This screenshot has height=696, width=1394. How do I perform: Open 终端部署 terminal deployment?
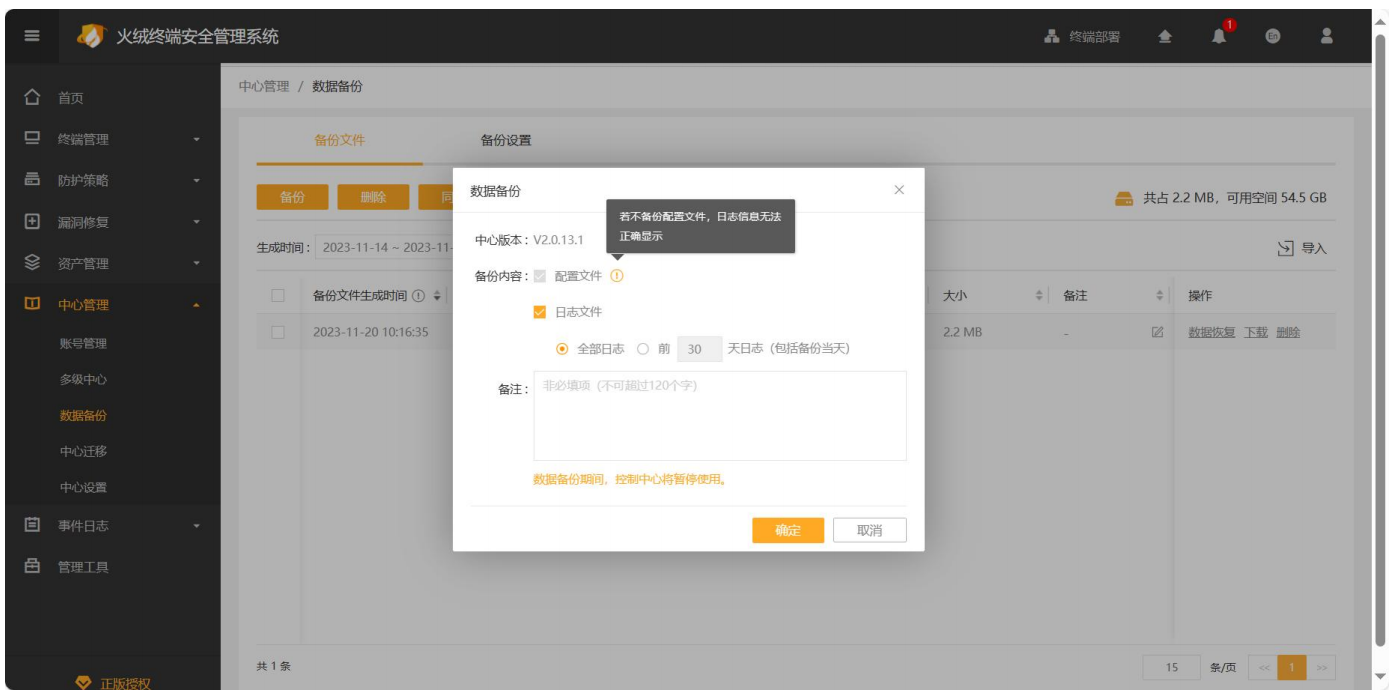coord(1083,37)
